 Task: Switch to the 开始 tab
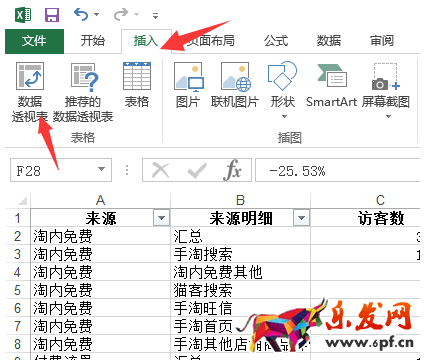[93, 41]
